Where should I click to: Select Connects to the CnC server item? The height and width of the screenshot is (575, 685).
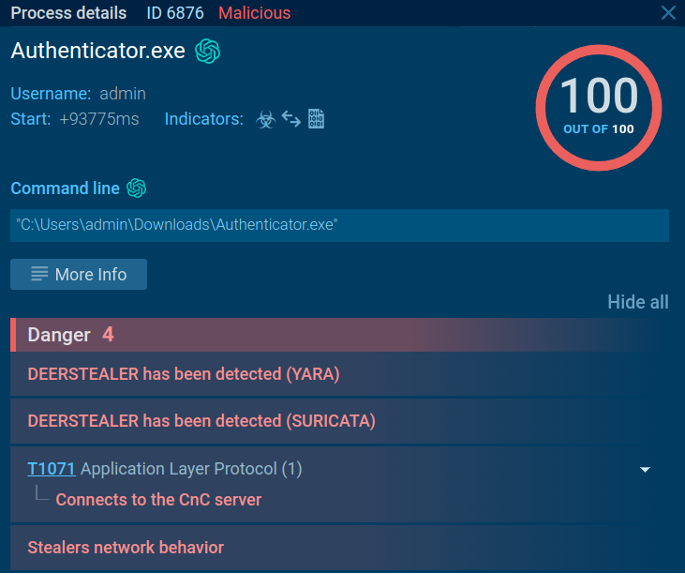[159, 500]
